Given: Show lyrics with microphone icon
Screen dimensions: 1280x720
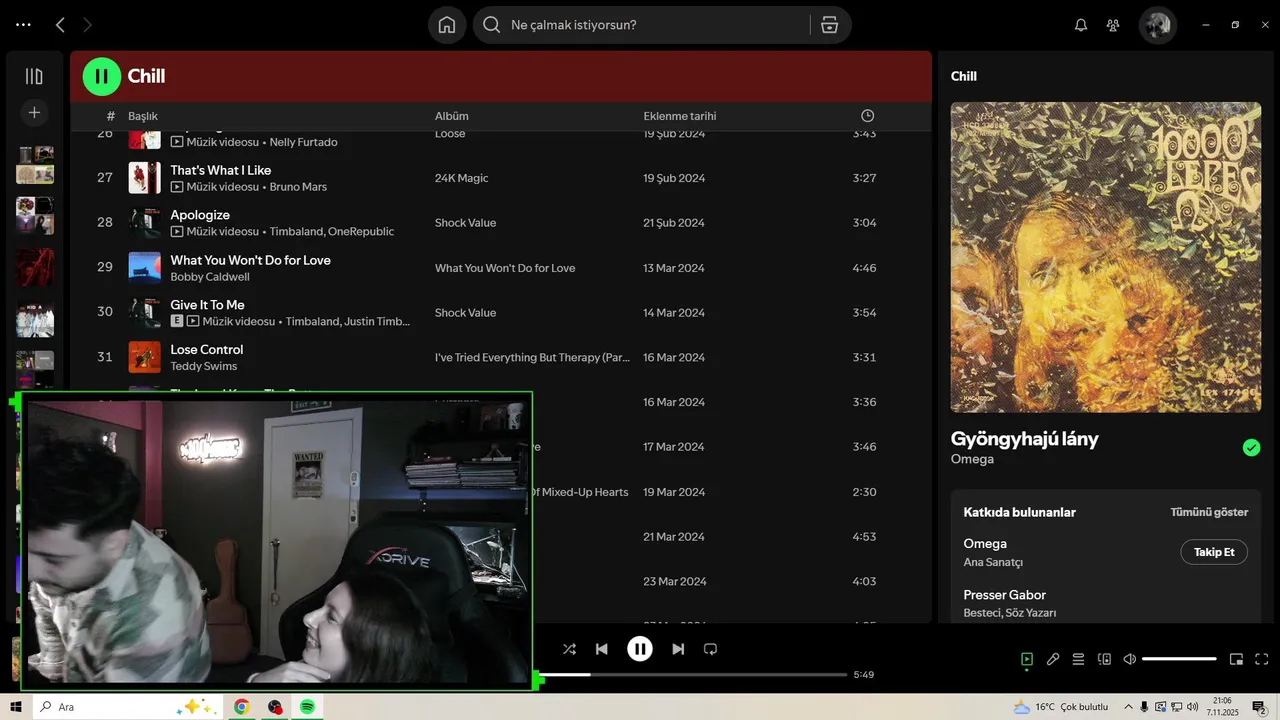Looking at the screenshot, I should pyautogui.click(x=1053, y=659).
